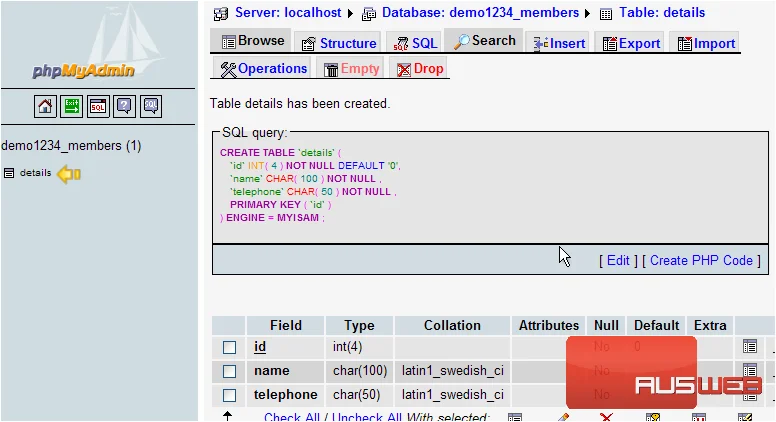Viewport: 776px width, 422px height.
Task: Click the id field name in the table
Action: pos(260,347)
